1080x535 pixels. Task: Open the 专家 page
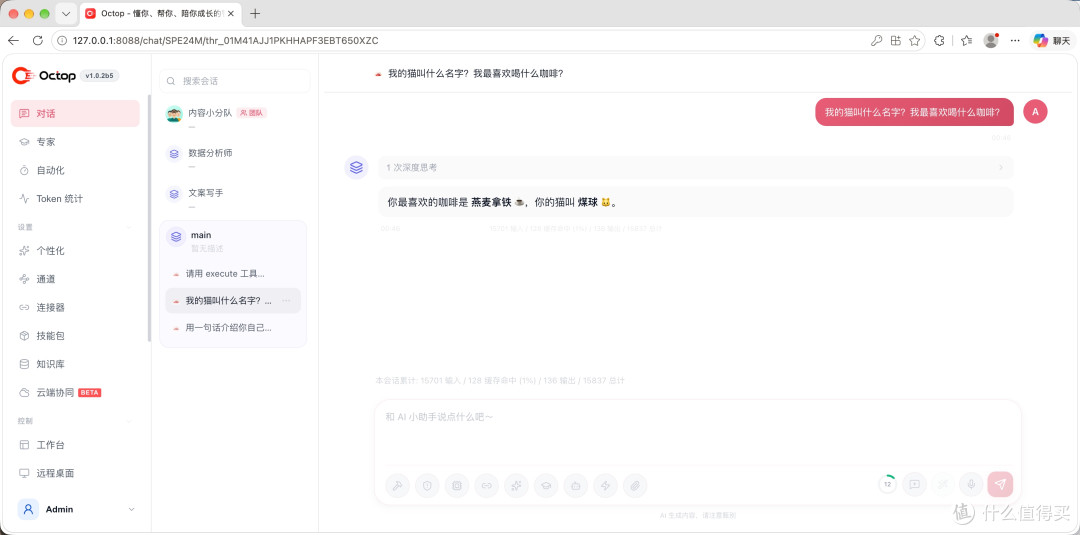pos(75,142)
